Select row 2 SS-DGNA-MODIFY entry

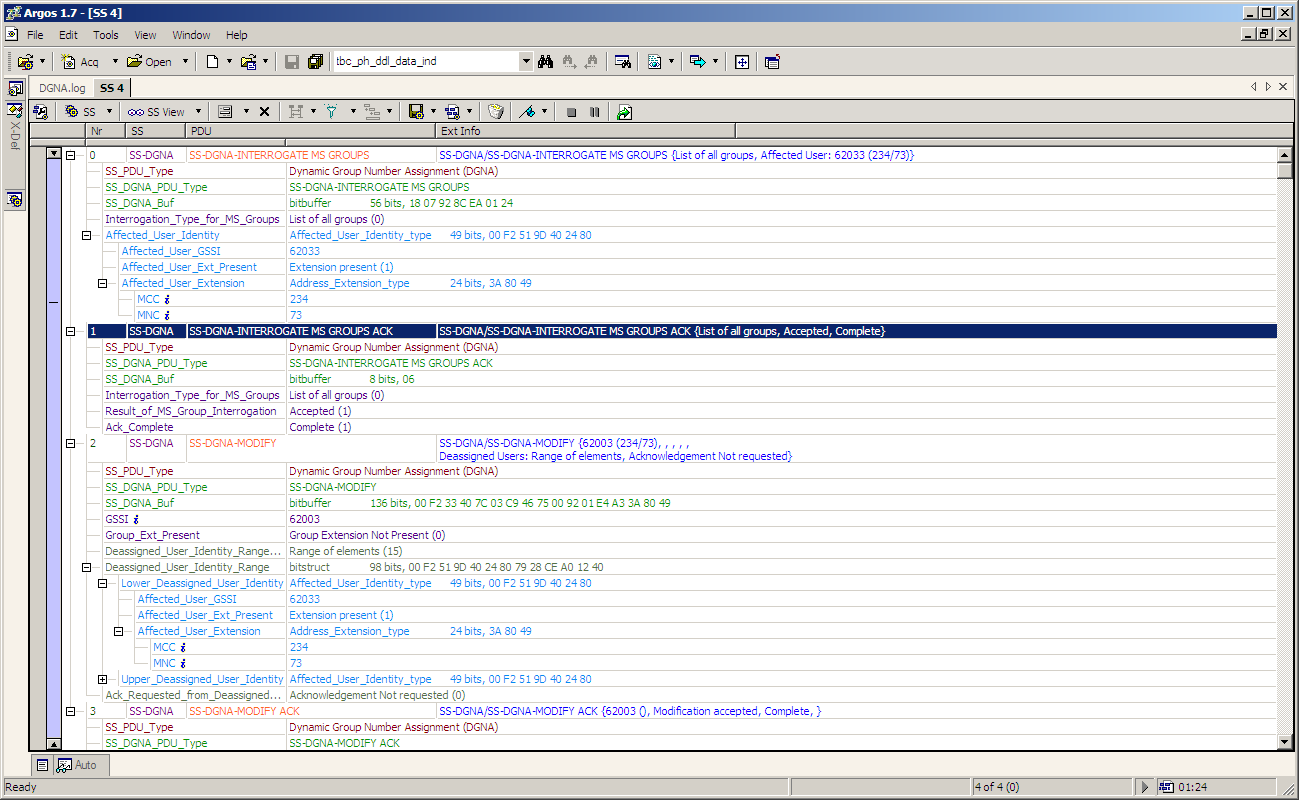coord(232,443)
